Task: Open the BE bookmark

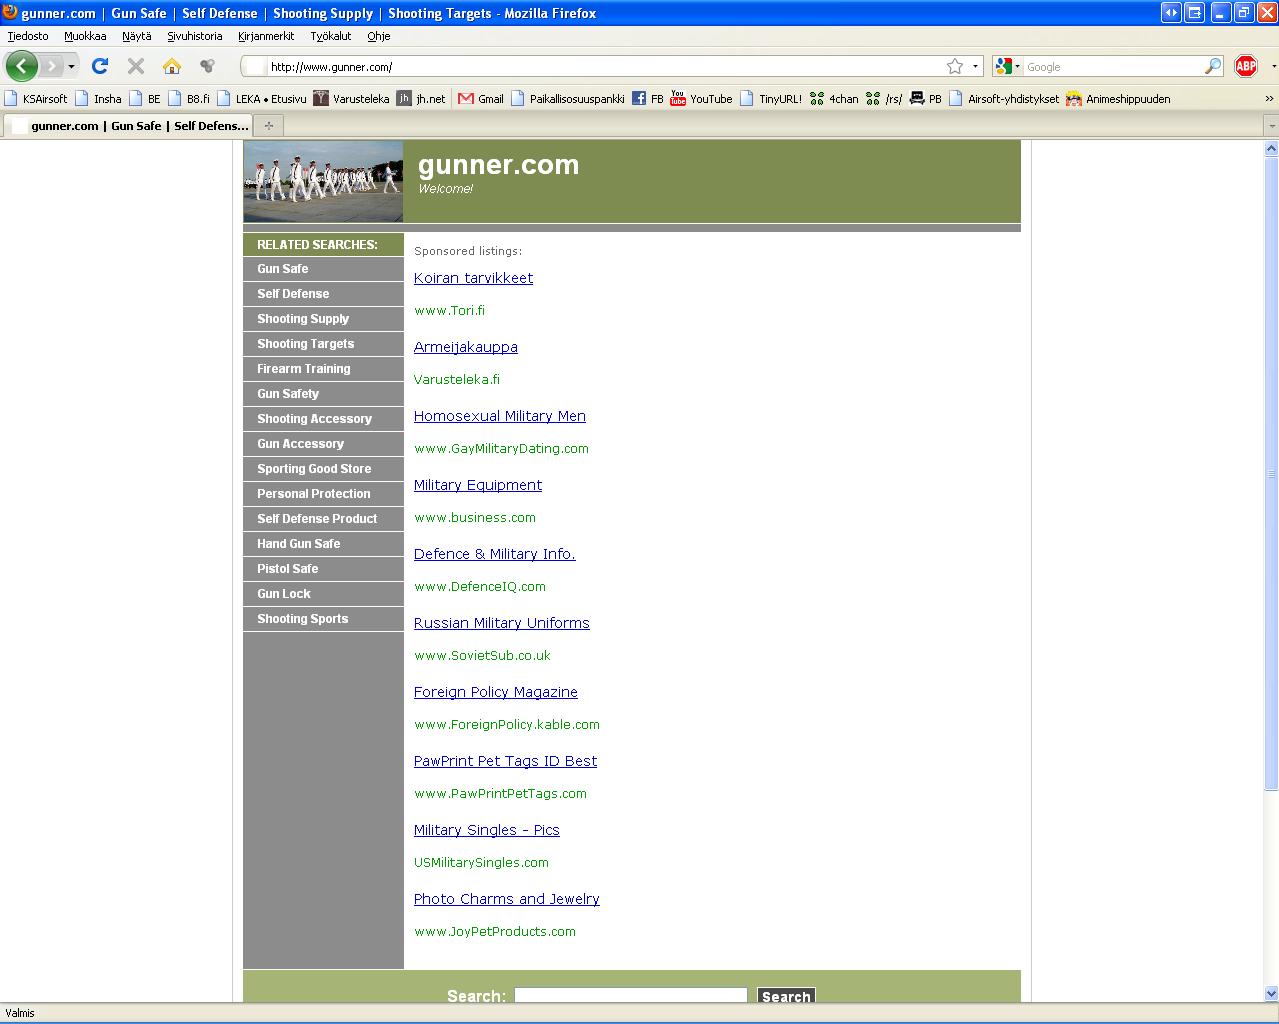Action: [145, 99]
